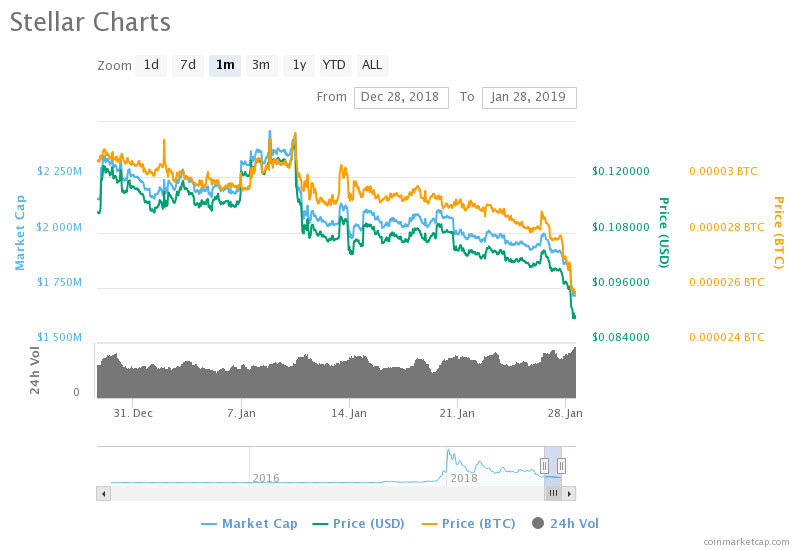Screen dimensions: 800x550
Task: Click the 14. Jan x-axis label
Action: click(349, 413)
